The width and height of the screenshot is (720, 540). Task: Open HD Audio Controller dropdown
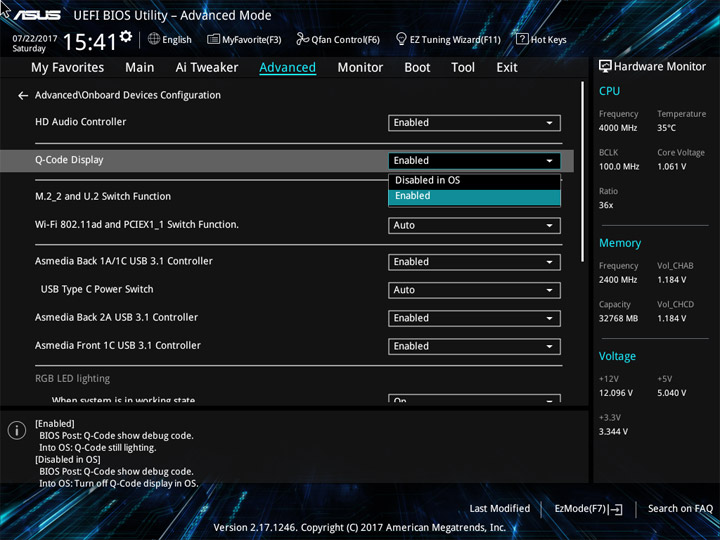[x=474, y=123]
